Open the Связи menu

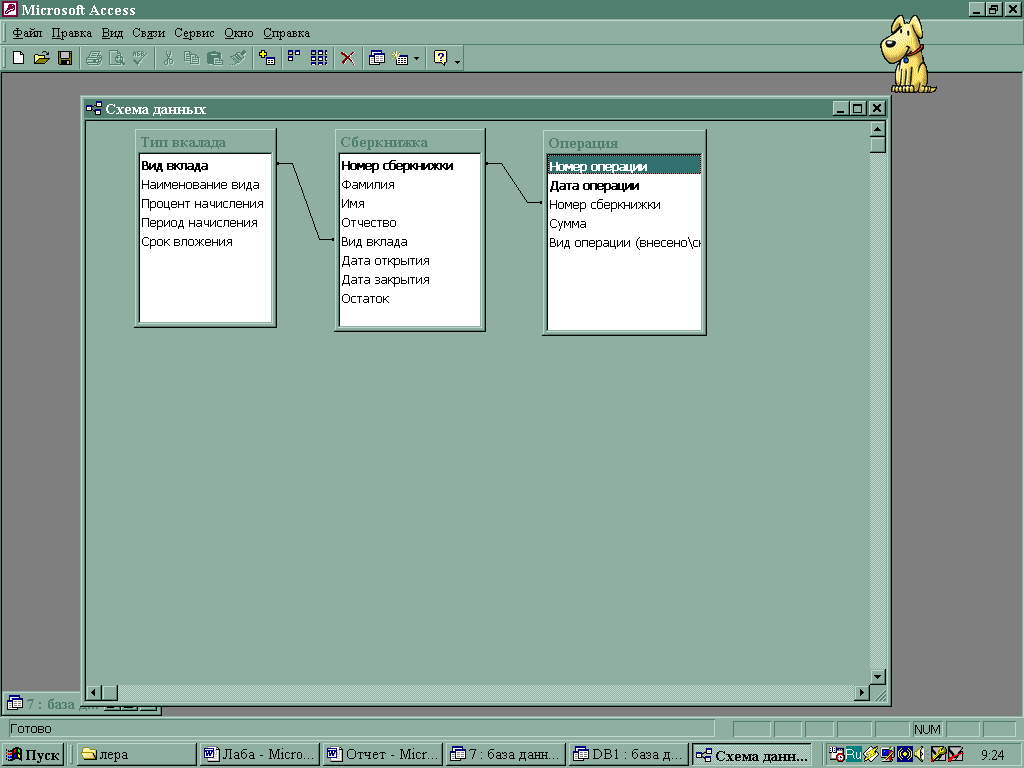[148, 33]
